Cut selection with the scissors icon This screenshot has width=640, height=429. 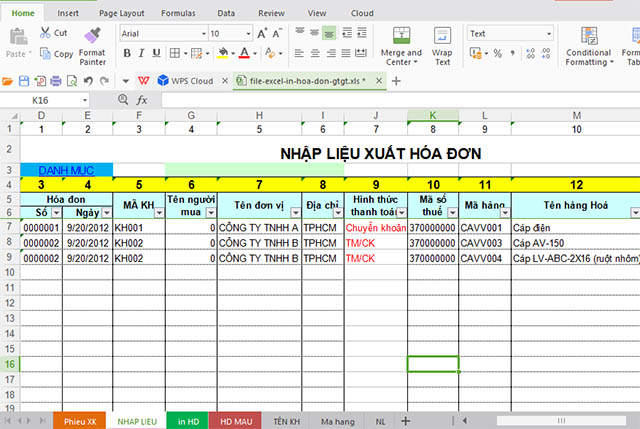45,33
